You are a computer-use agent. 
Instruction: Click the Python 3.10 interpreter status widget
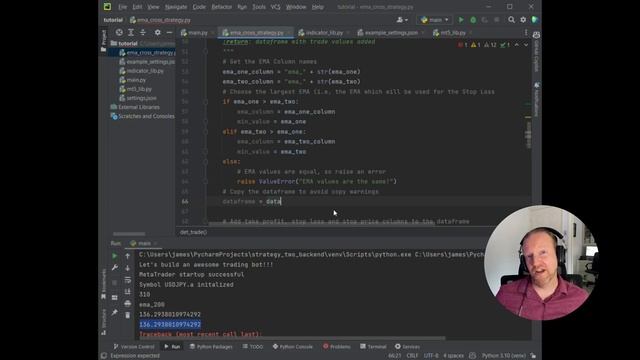tap(503, 356)
